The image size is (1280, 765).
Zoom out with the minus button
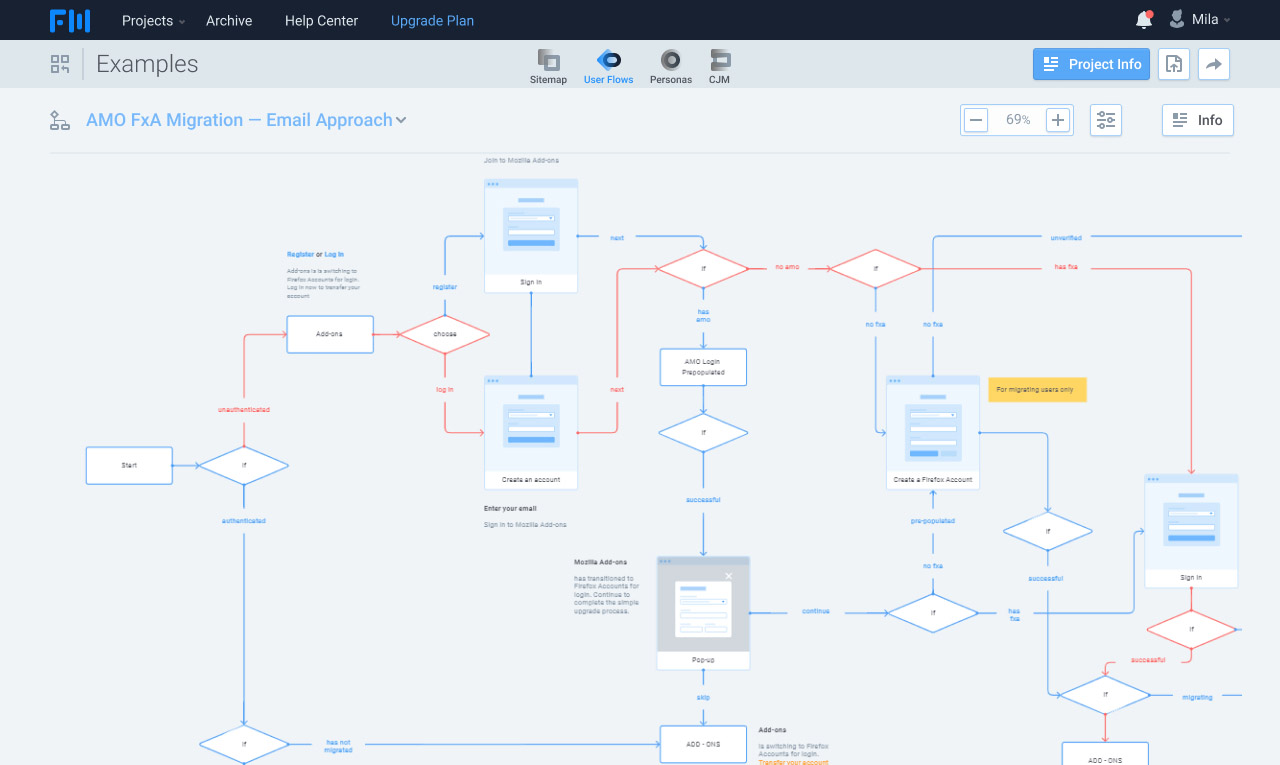pos(976,120)
